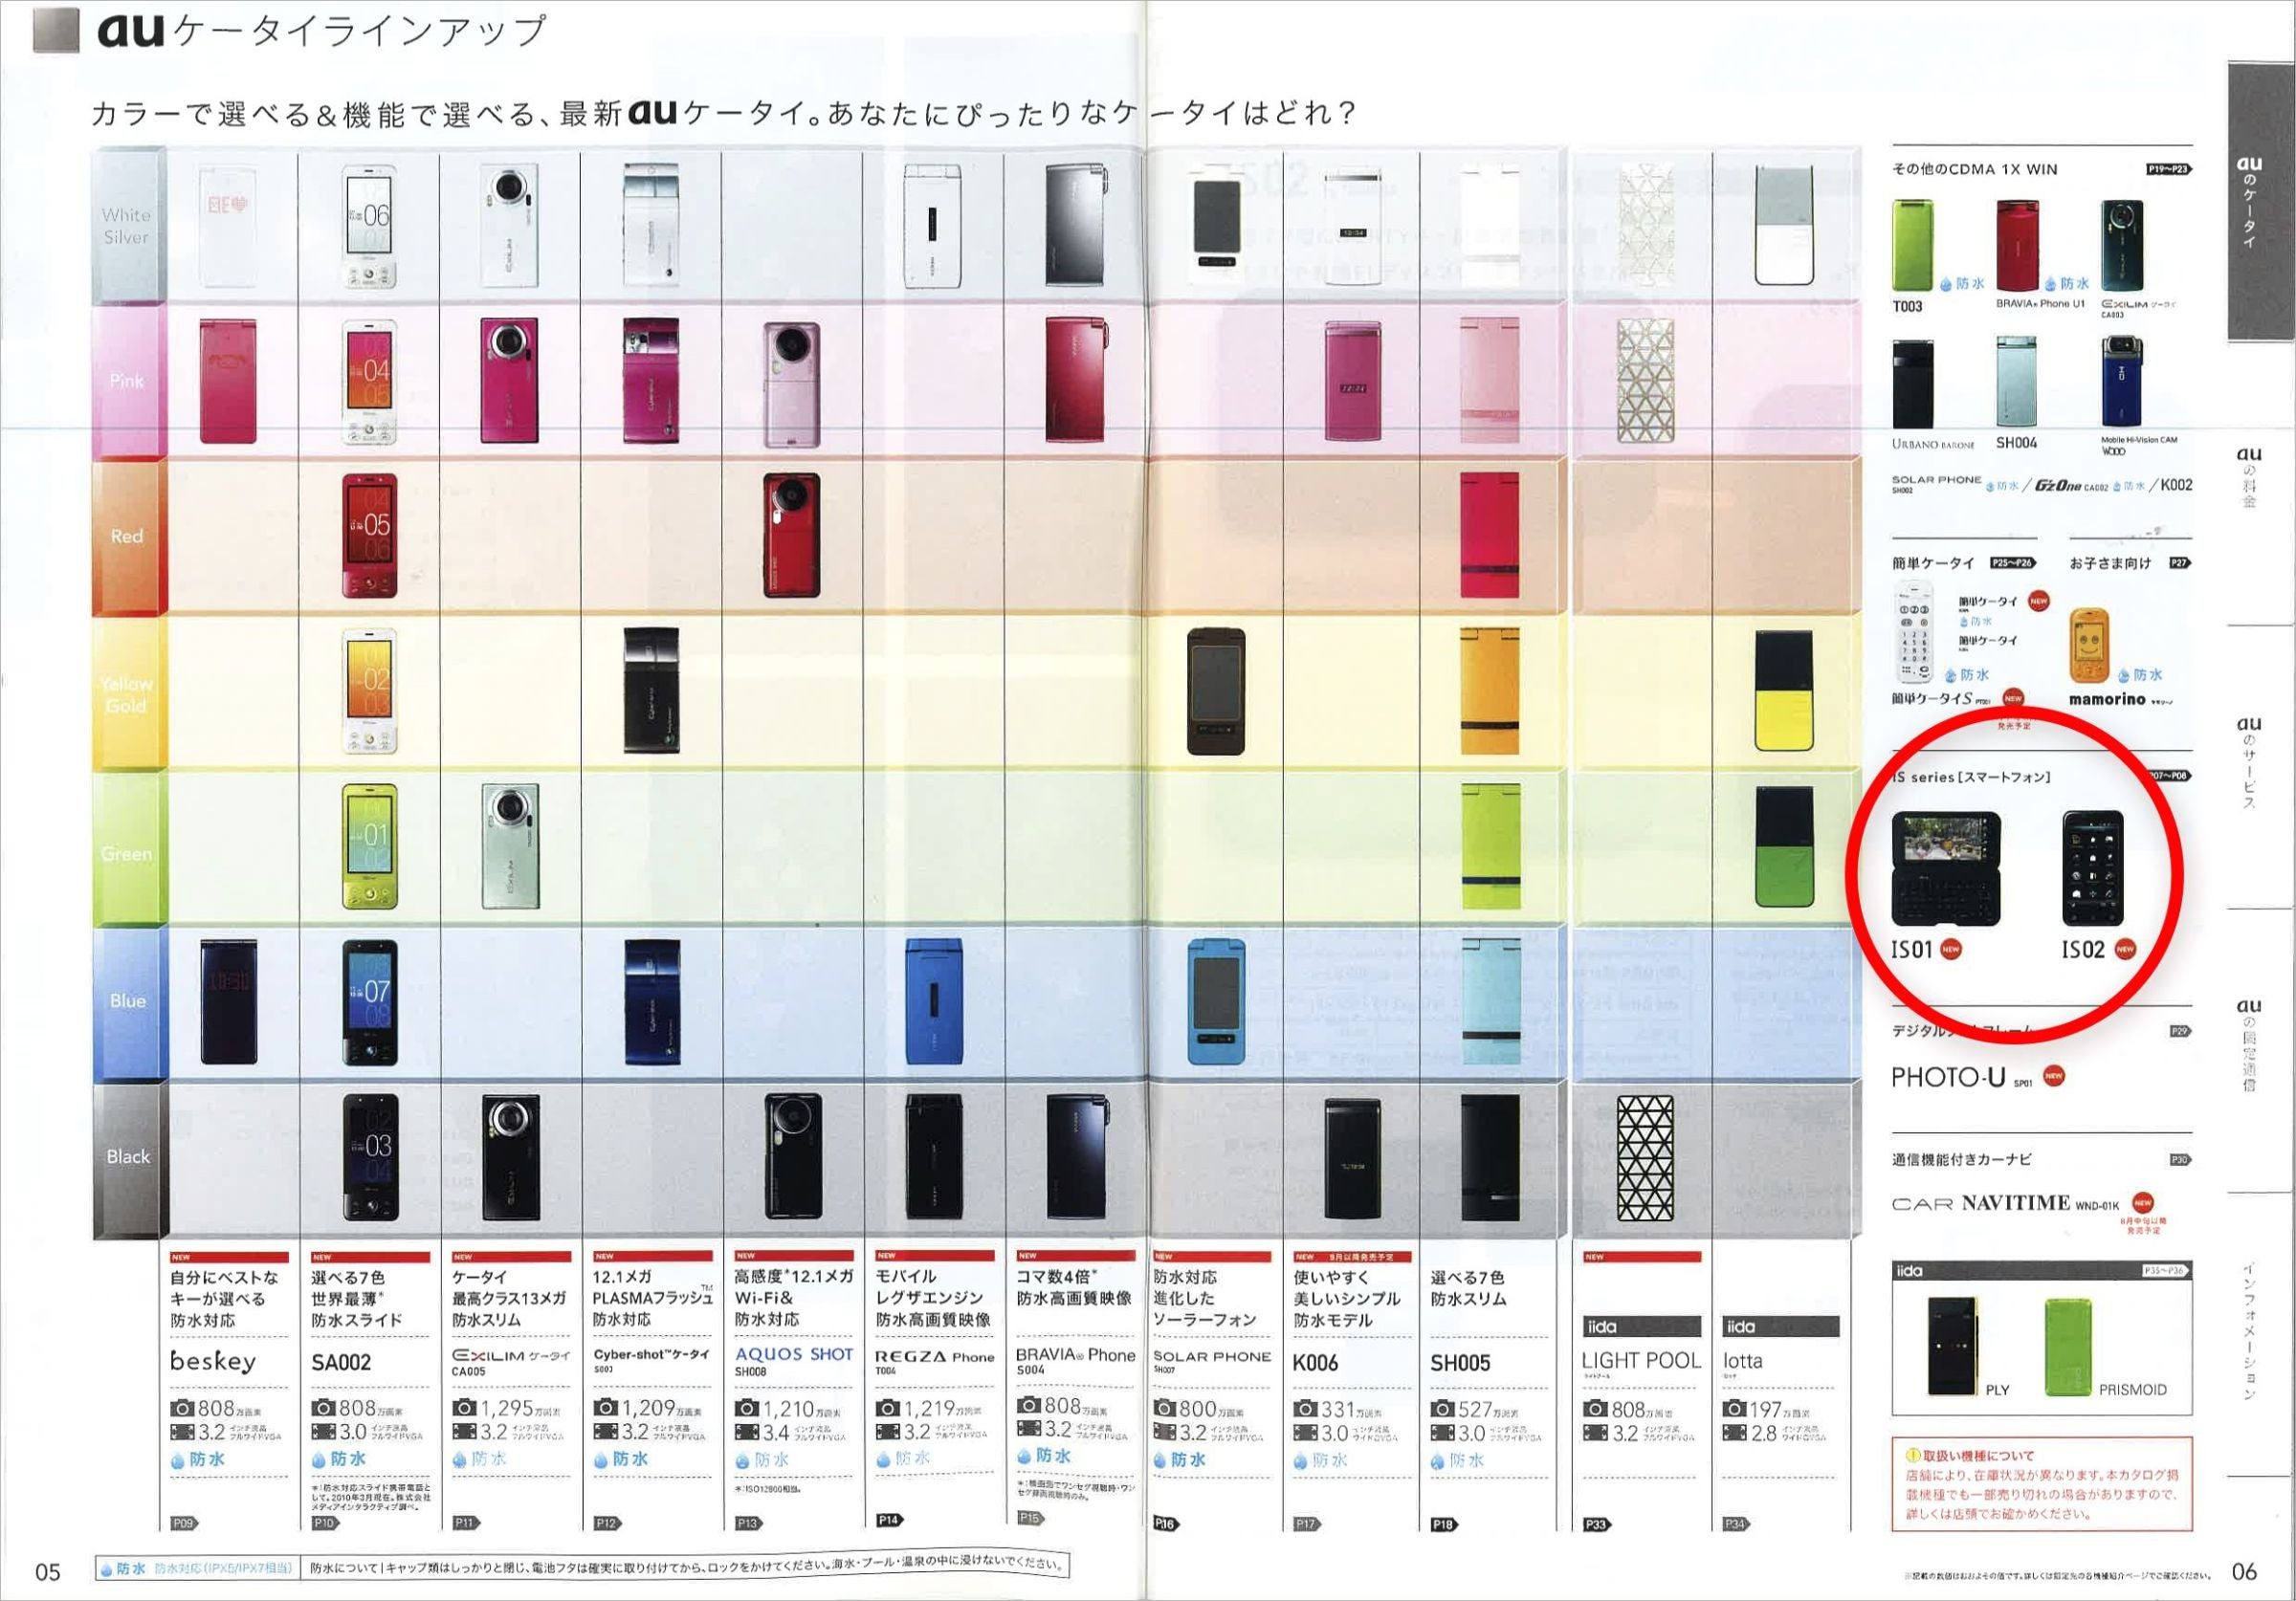Click the Red color row label
Image resolution: width=2296 pixels, height=1601 pixels.
tap(127, 536)
